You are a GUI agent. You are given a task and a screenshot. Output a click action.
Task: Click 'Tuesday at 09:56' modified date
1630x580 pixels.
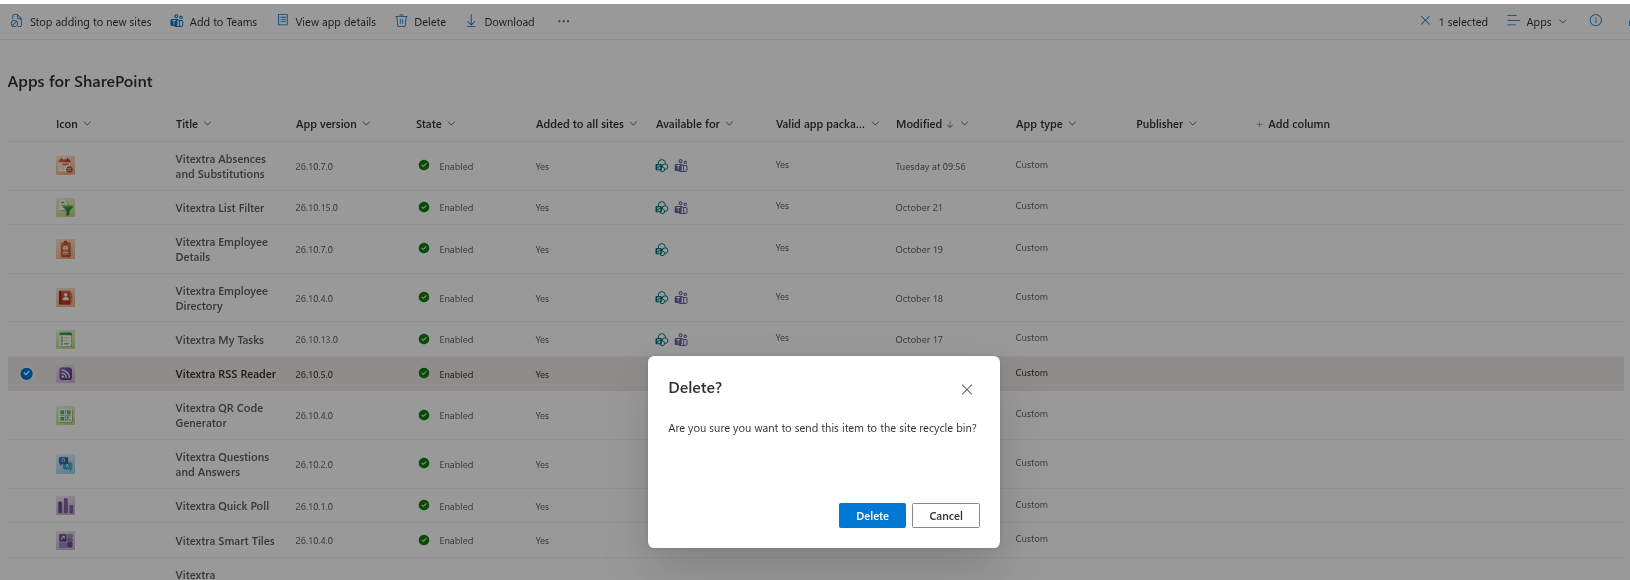point(930,167)
